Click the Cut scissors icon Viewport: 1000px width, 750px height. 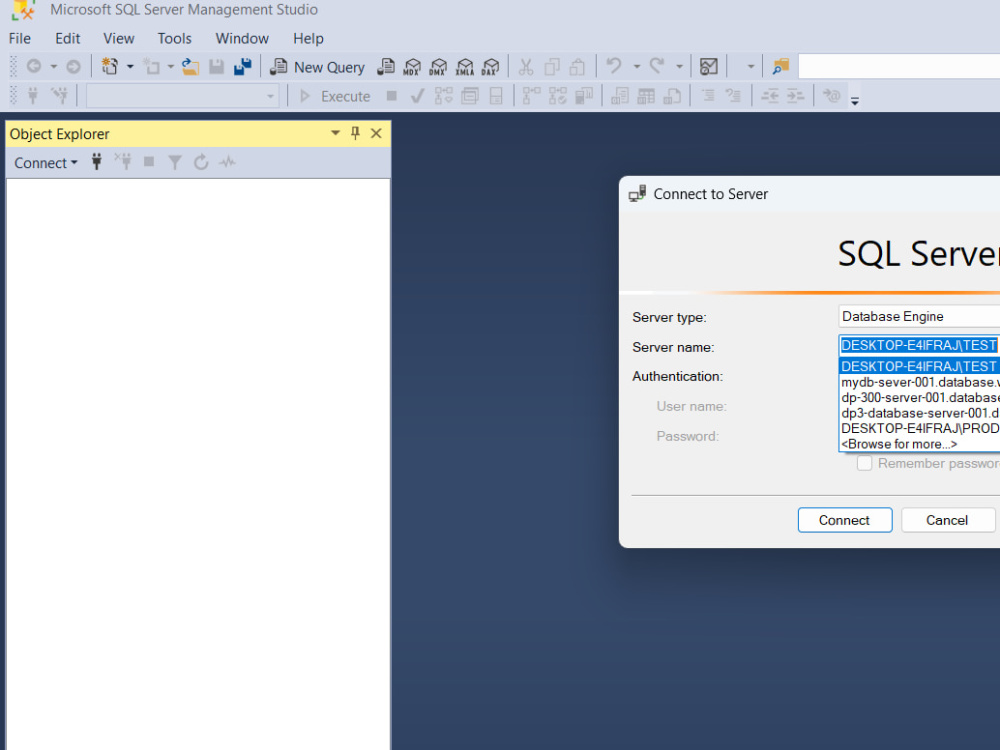[x=526, y=67]
